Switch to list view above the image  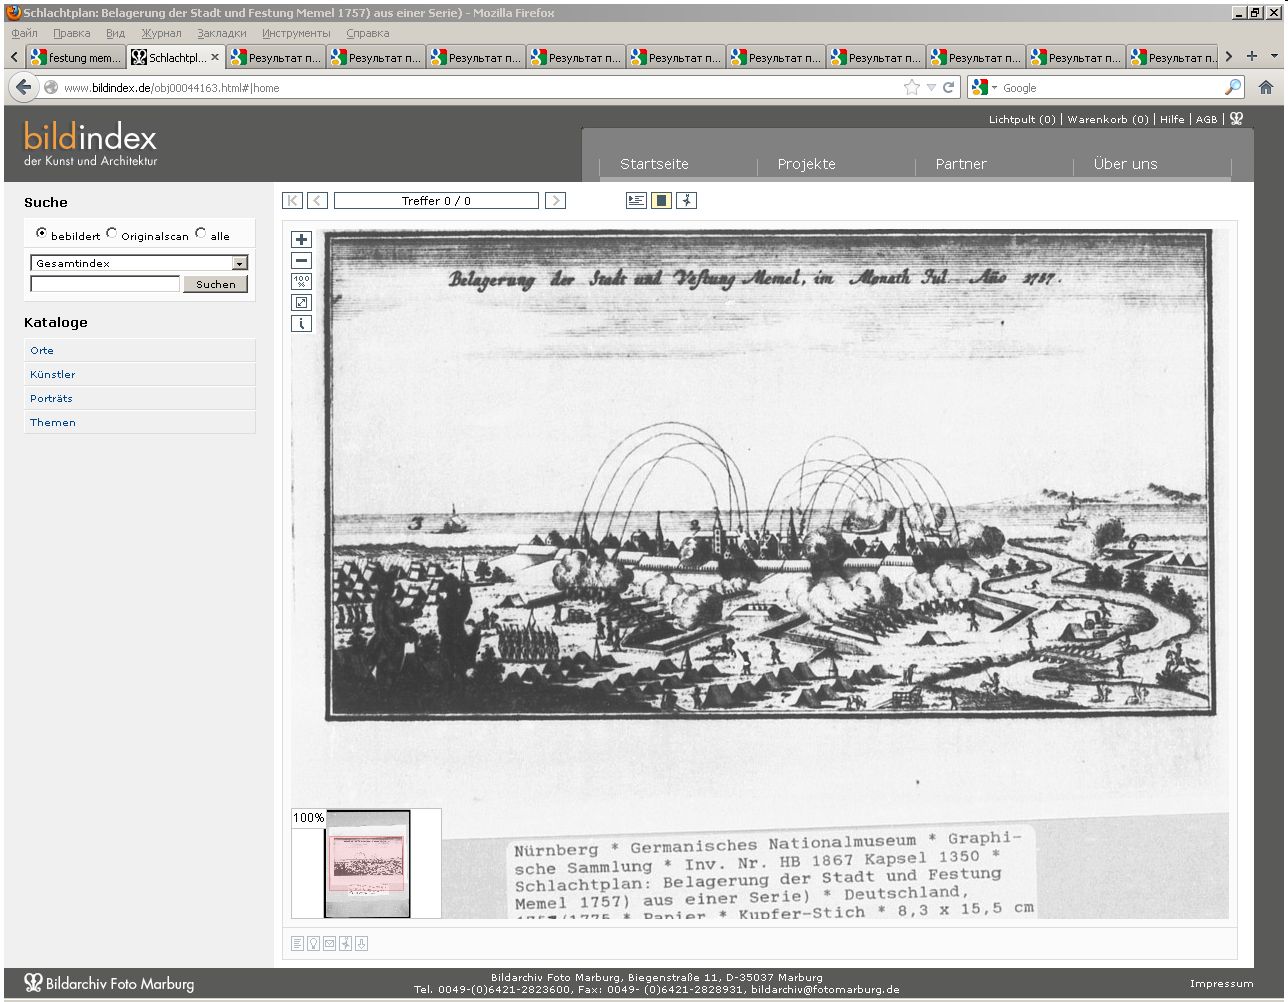(636, 201)
